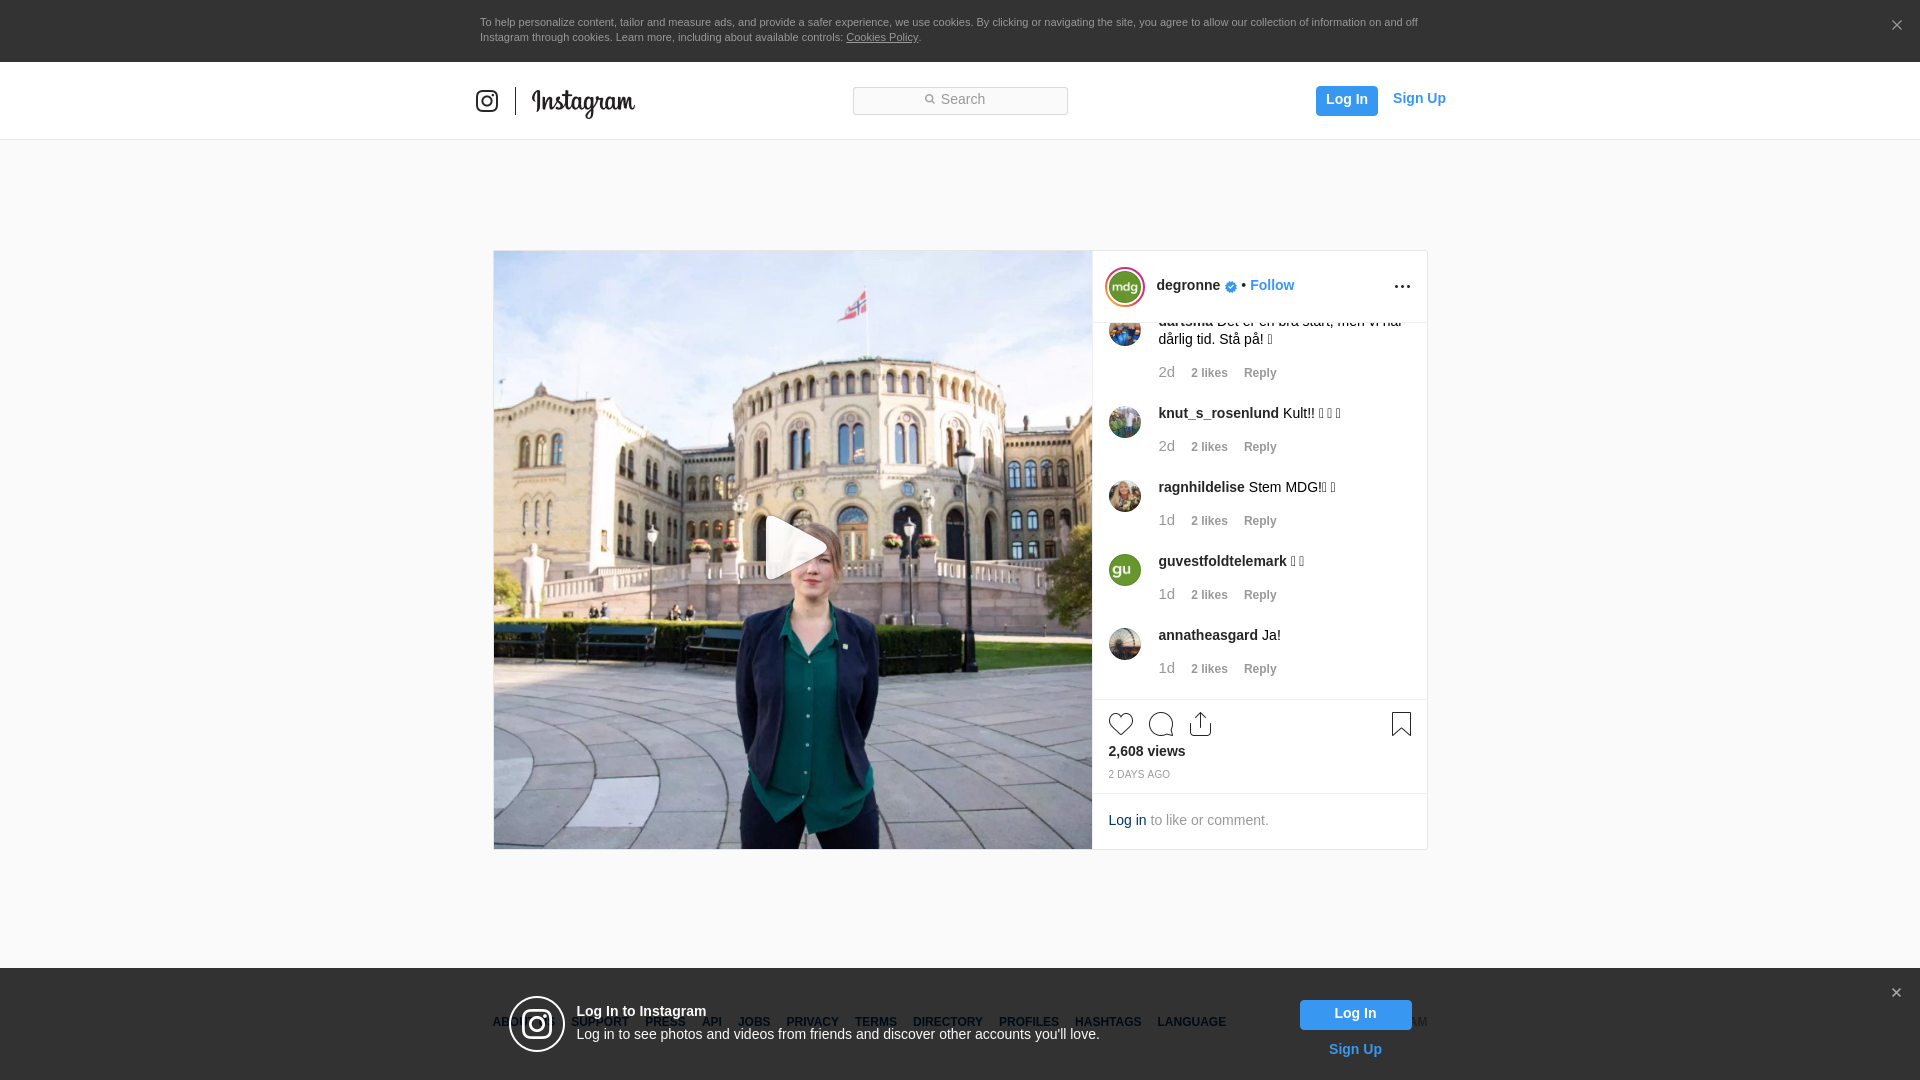Open ragnhildelise's profile avatar

[x=1125, y=496]
